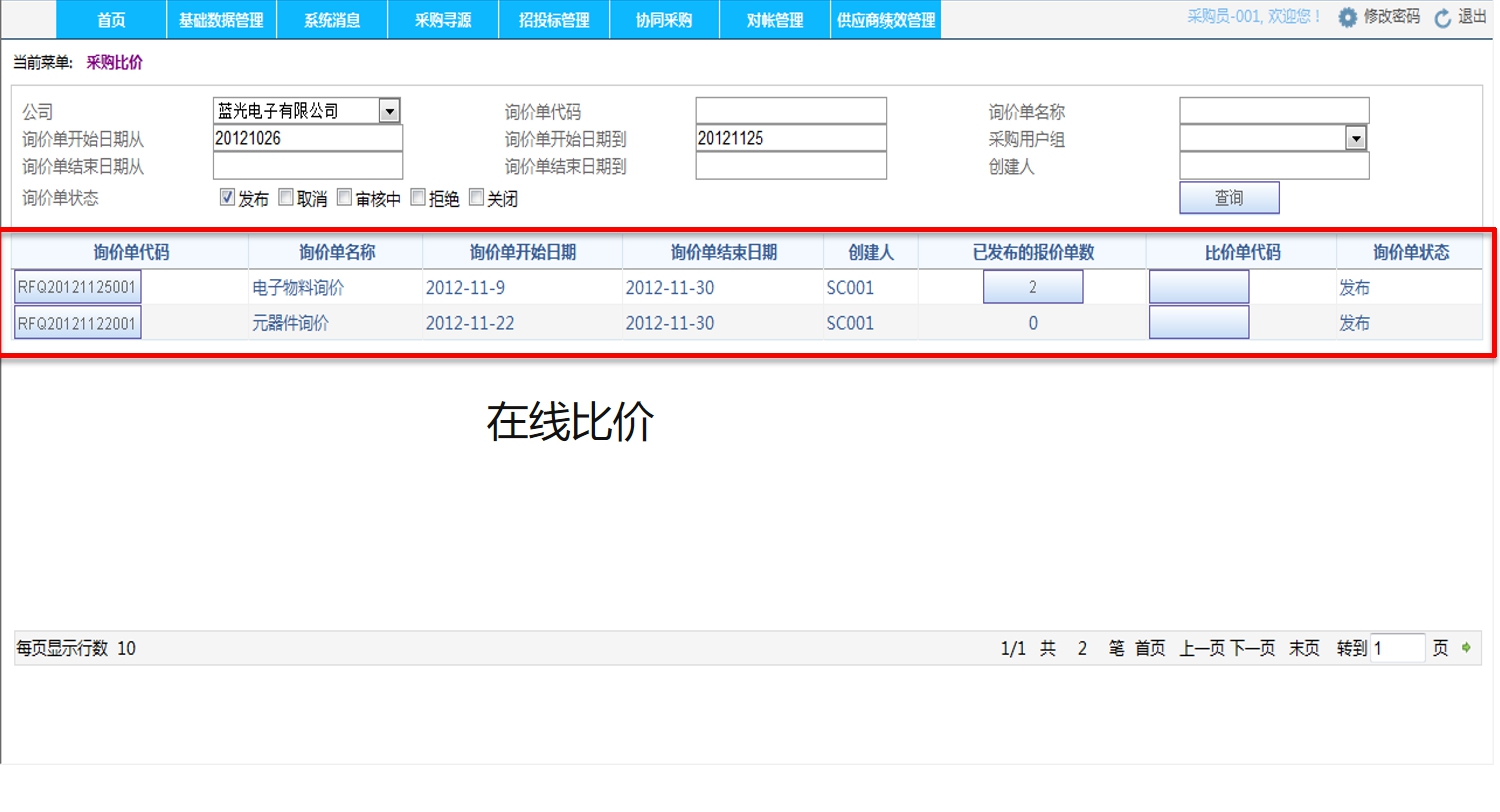1500x812 pixels.
Task: Uncheck the 发布 status checkbox
Action: pos(228,196)
